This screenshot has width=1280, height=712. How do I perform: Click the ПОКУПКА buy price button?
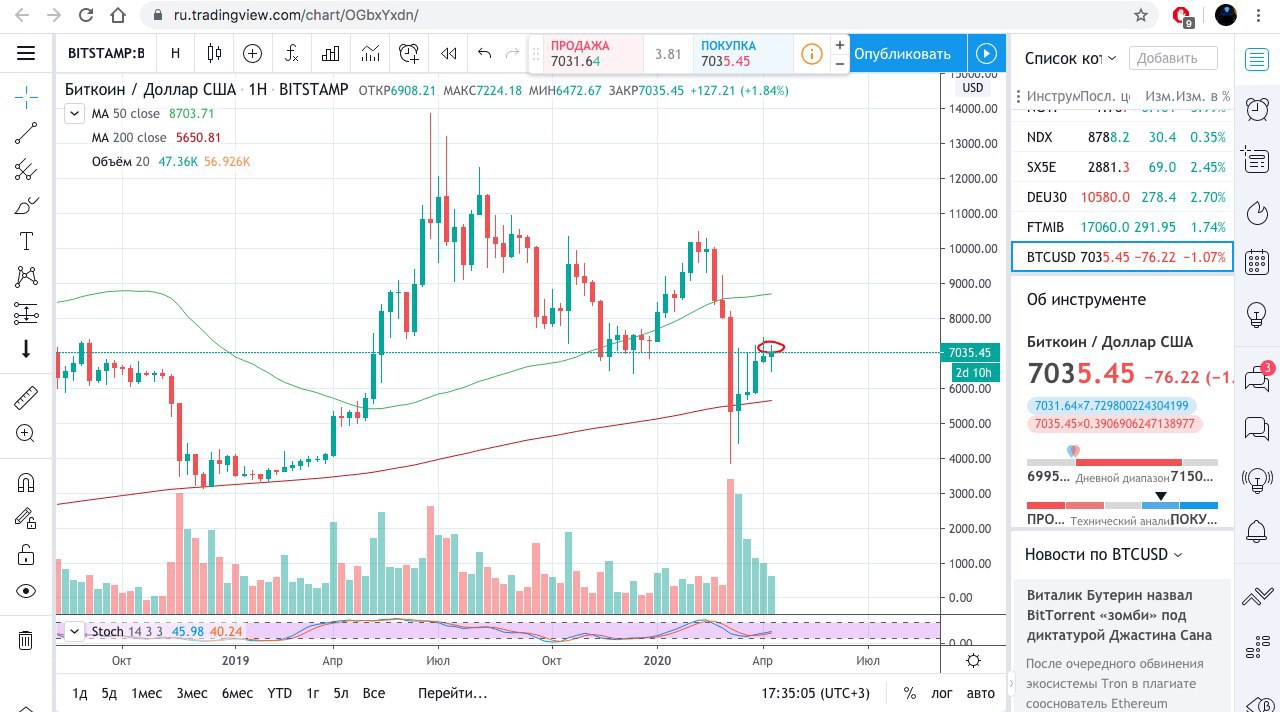click(x=742, y=54)
